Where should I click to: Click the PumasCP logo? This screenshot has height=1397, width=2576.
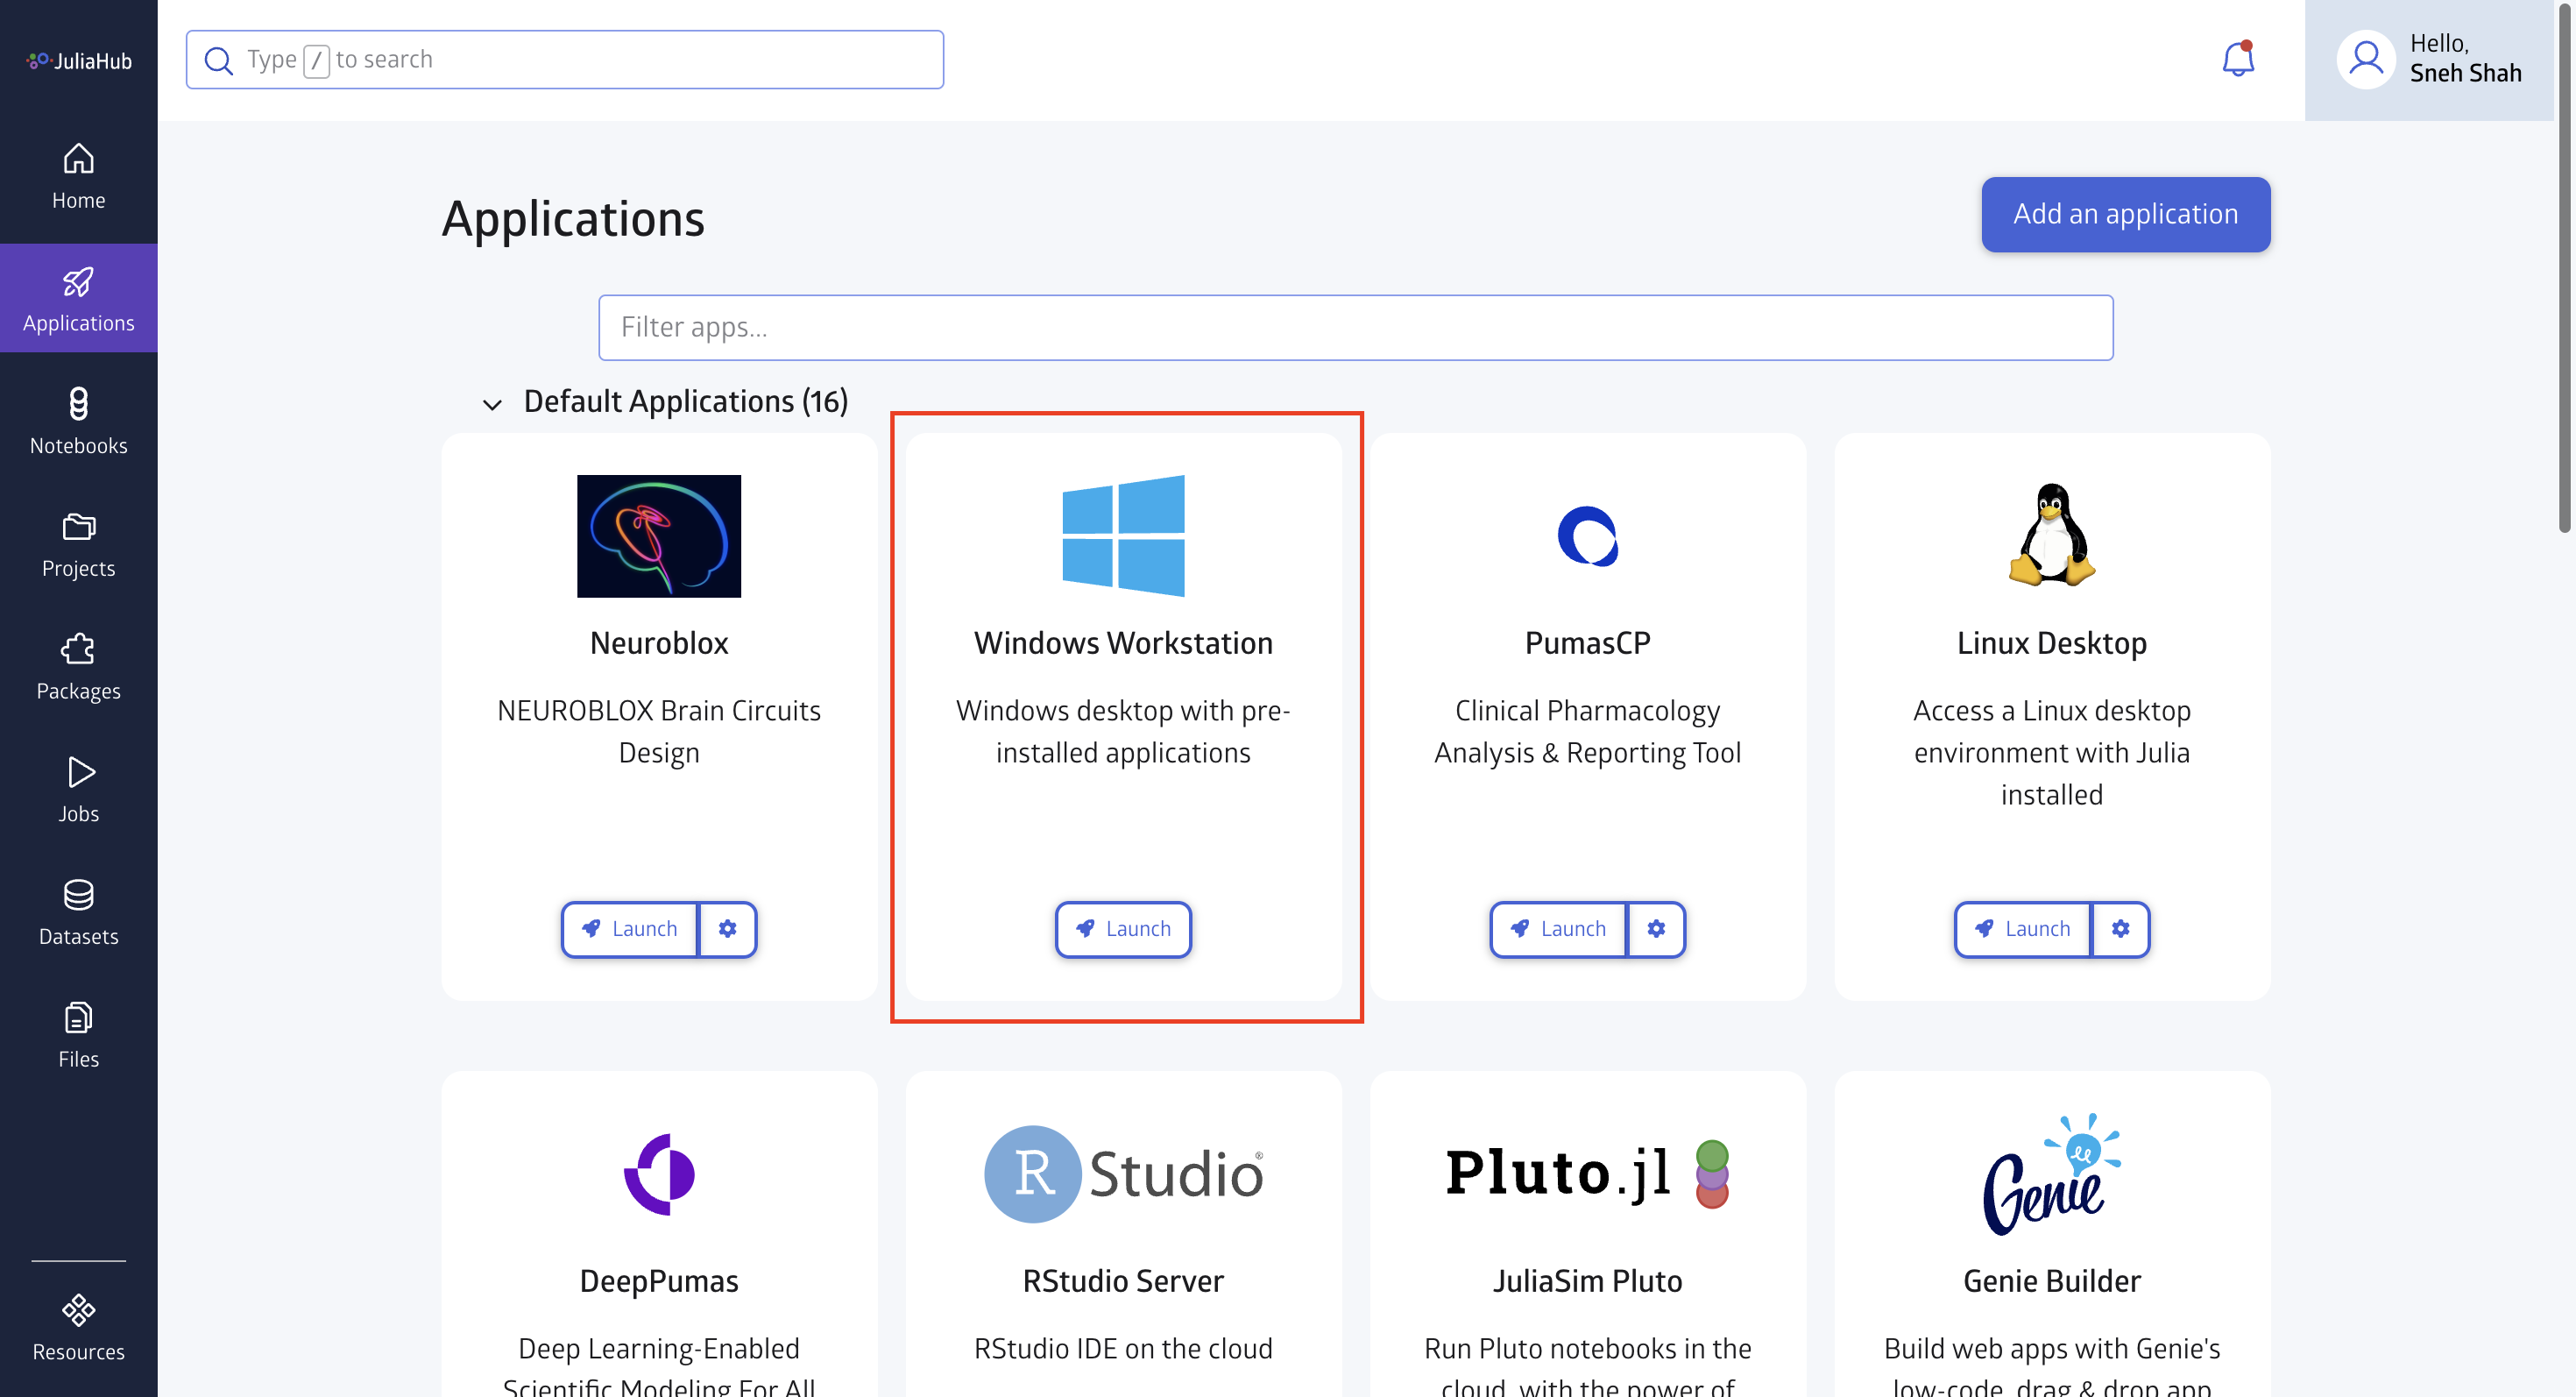point(1588,536)
